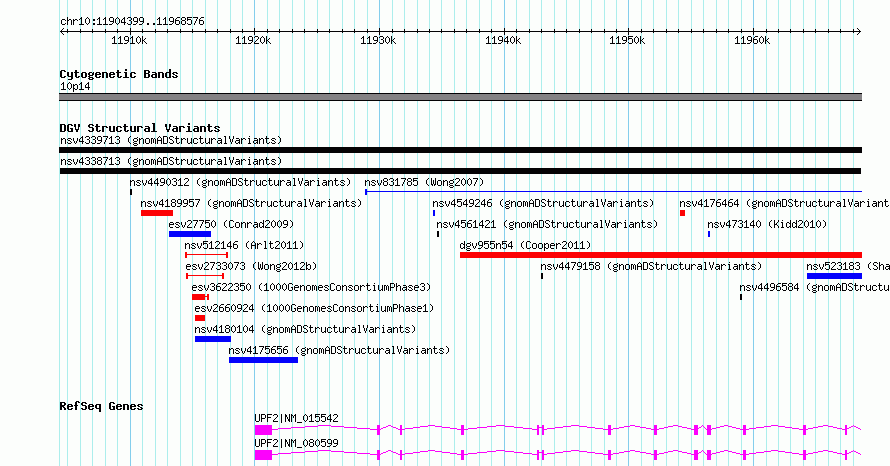Viewport: 890px width, 466px height.
Task: Click the 11920k ruler tick label
Action: [253, 40]
